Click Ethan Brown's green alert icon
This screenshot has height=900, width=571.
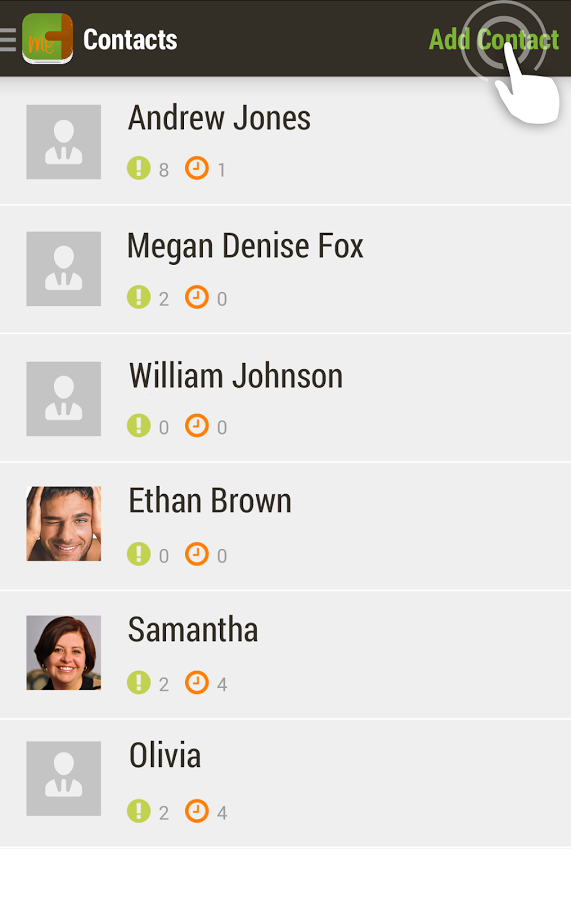pyautogui.click(x=138, y=554)
